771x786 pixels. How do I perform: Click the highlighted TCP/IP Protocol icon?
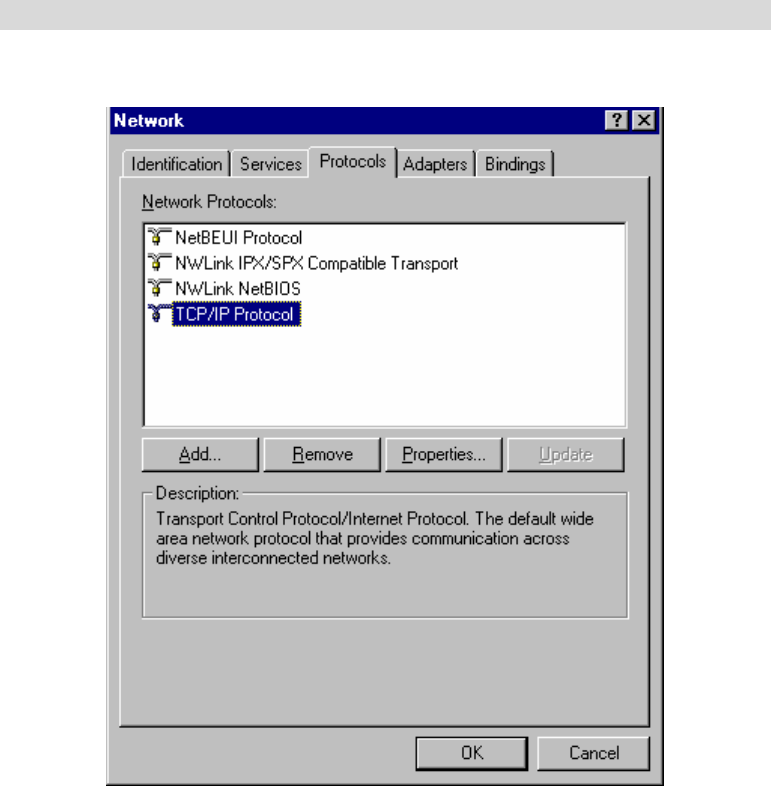pyautogui.click(x=159, y=314)
